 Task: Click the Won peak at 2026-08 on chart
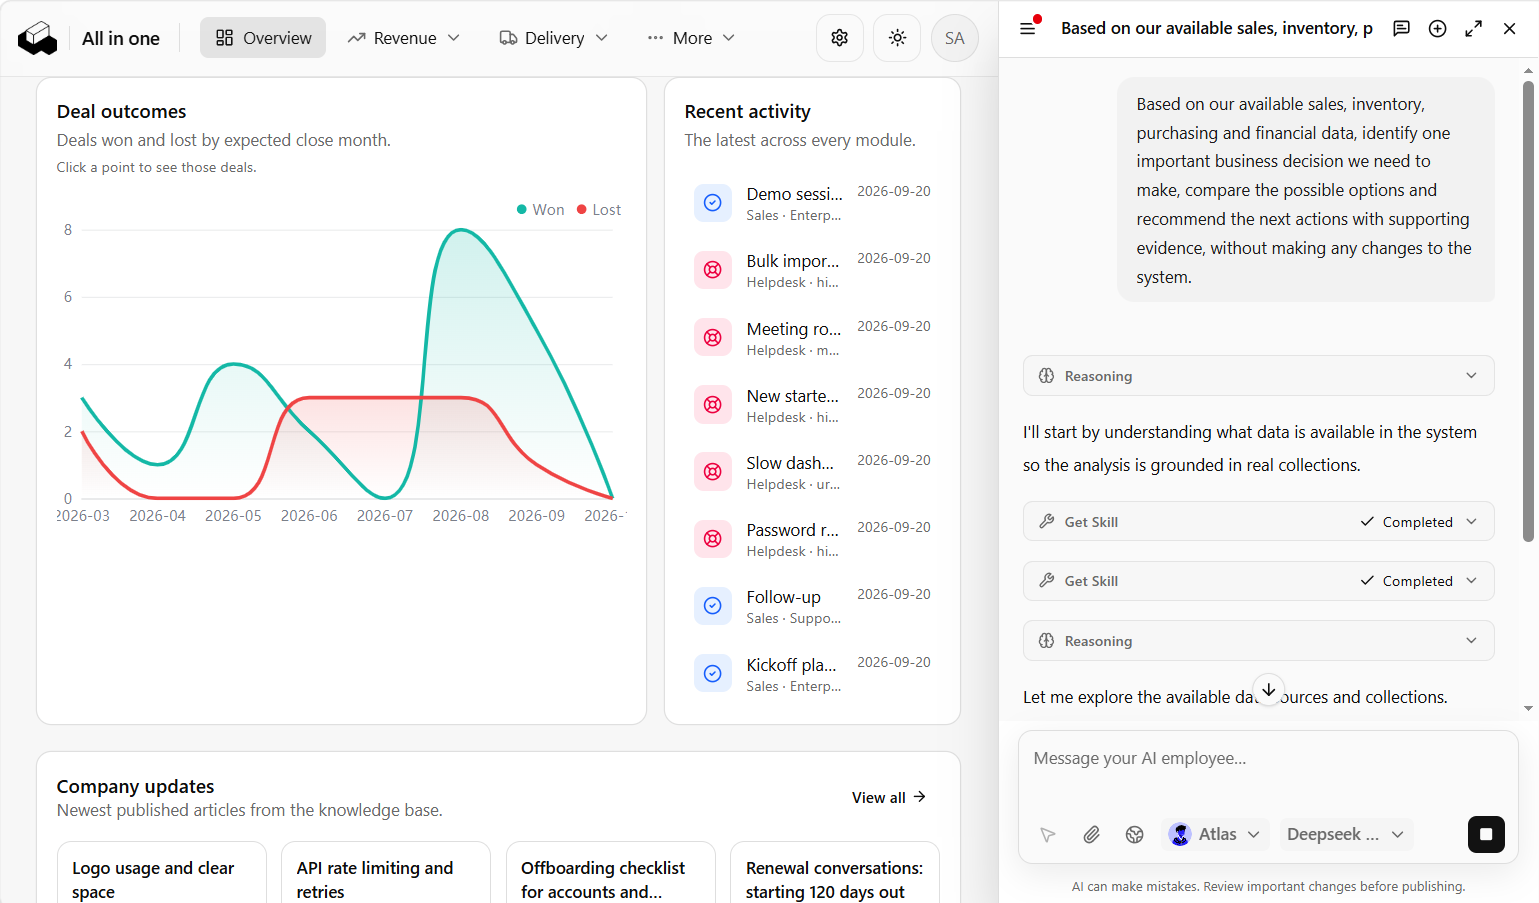pyautogui.click(x=461, y=230)
